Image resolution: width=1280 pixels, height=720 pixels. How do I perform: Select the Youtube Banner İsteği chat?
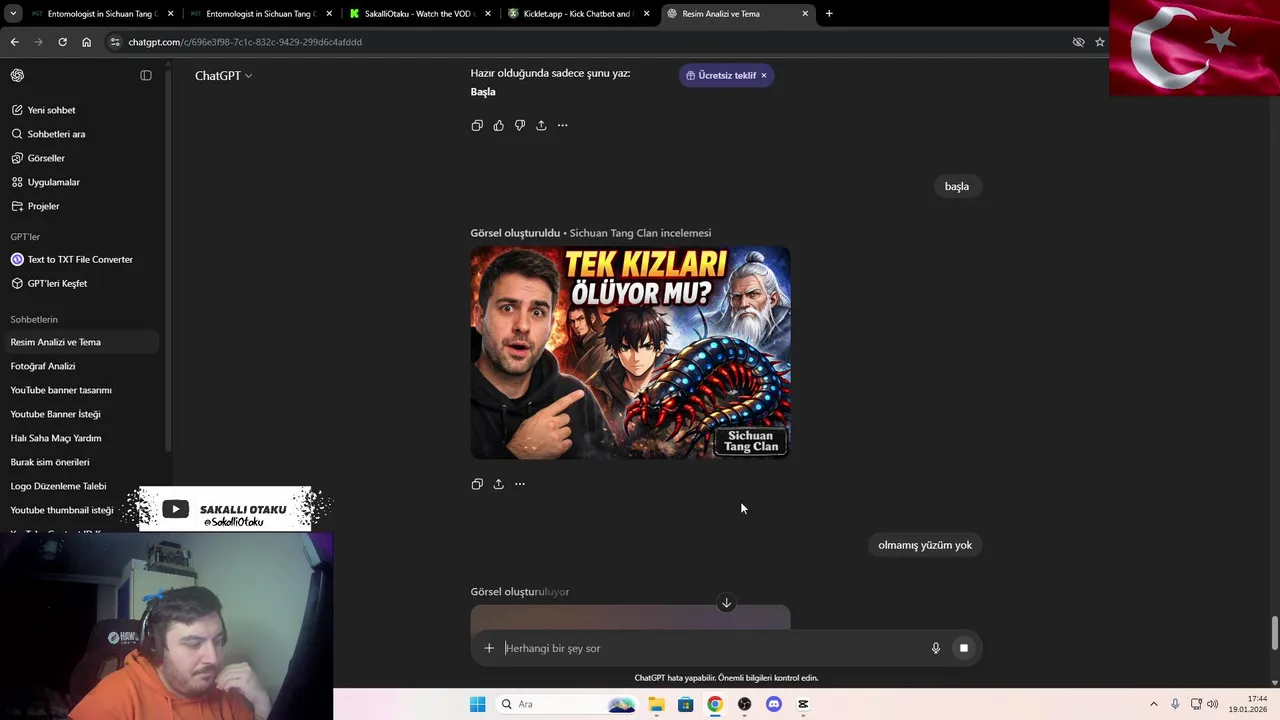(x=80, y=414)
